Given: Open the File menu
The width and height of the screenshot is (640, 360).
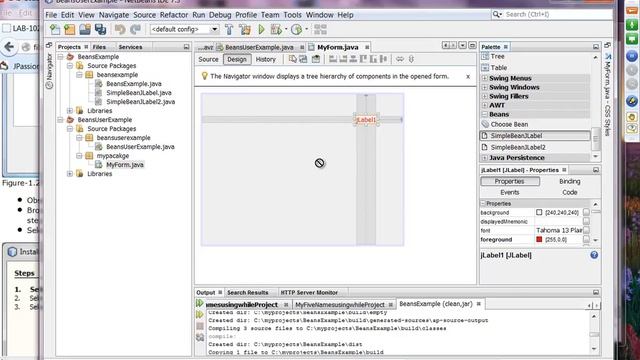Looking at the screenshot, I should click(x=51, y=15).
